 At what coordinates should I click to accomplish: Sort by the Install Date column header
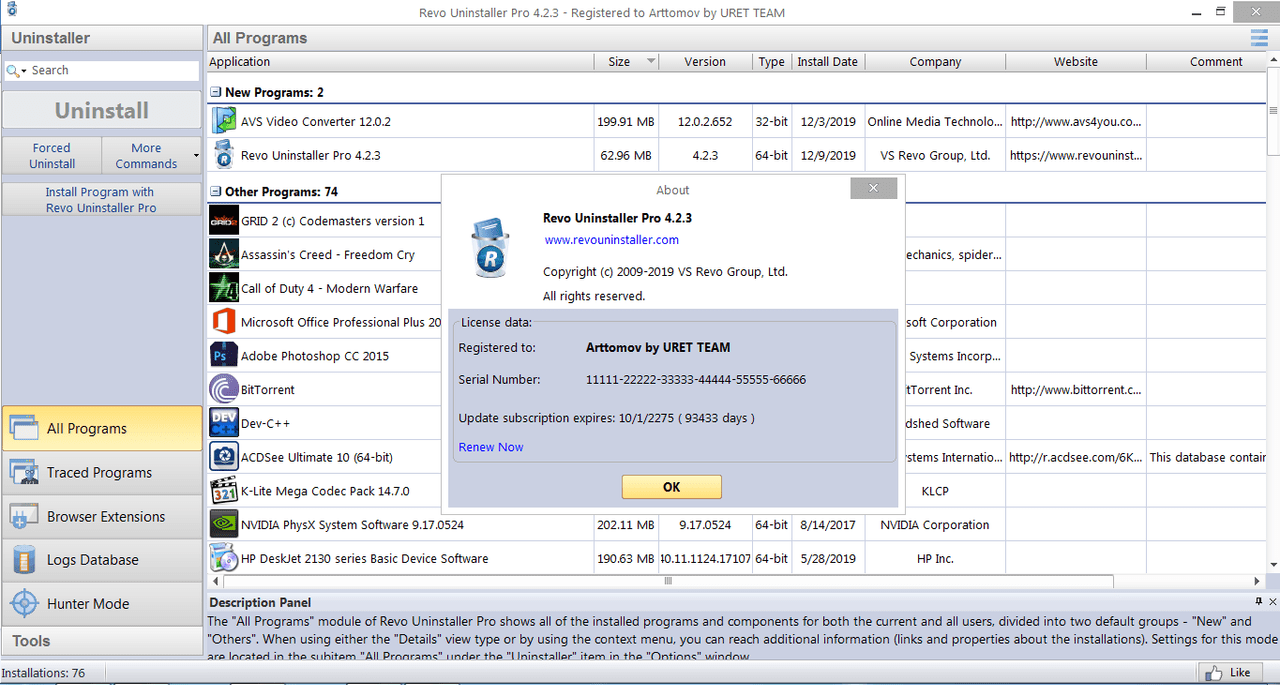(827, 62)
